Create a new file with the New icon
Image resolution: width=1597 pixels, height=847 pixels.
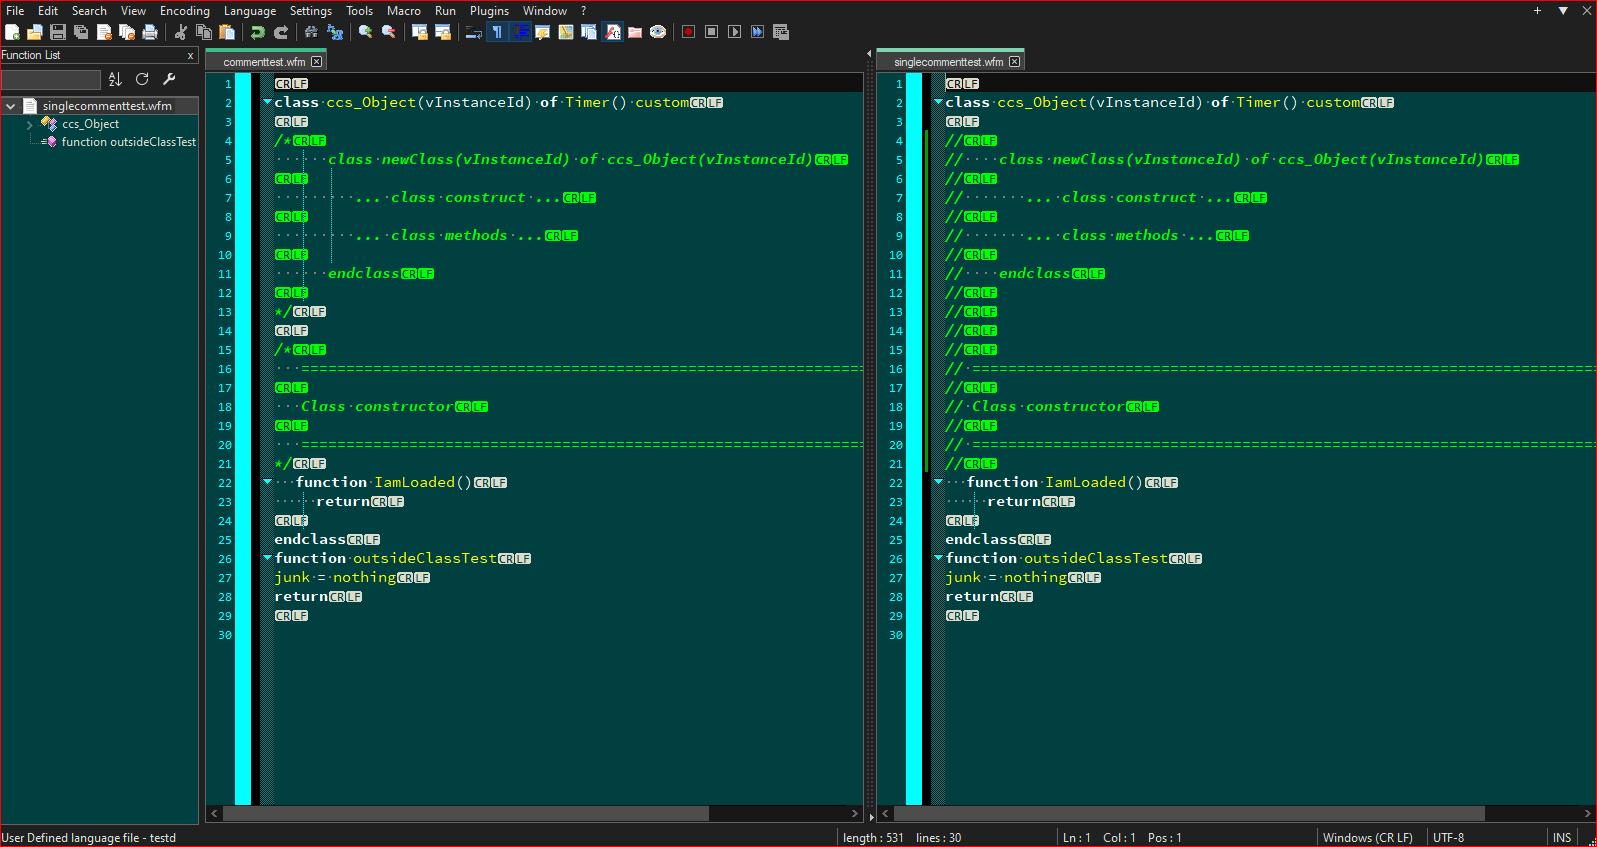(x=12, y=32)
